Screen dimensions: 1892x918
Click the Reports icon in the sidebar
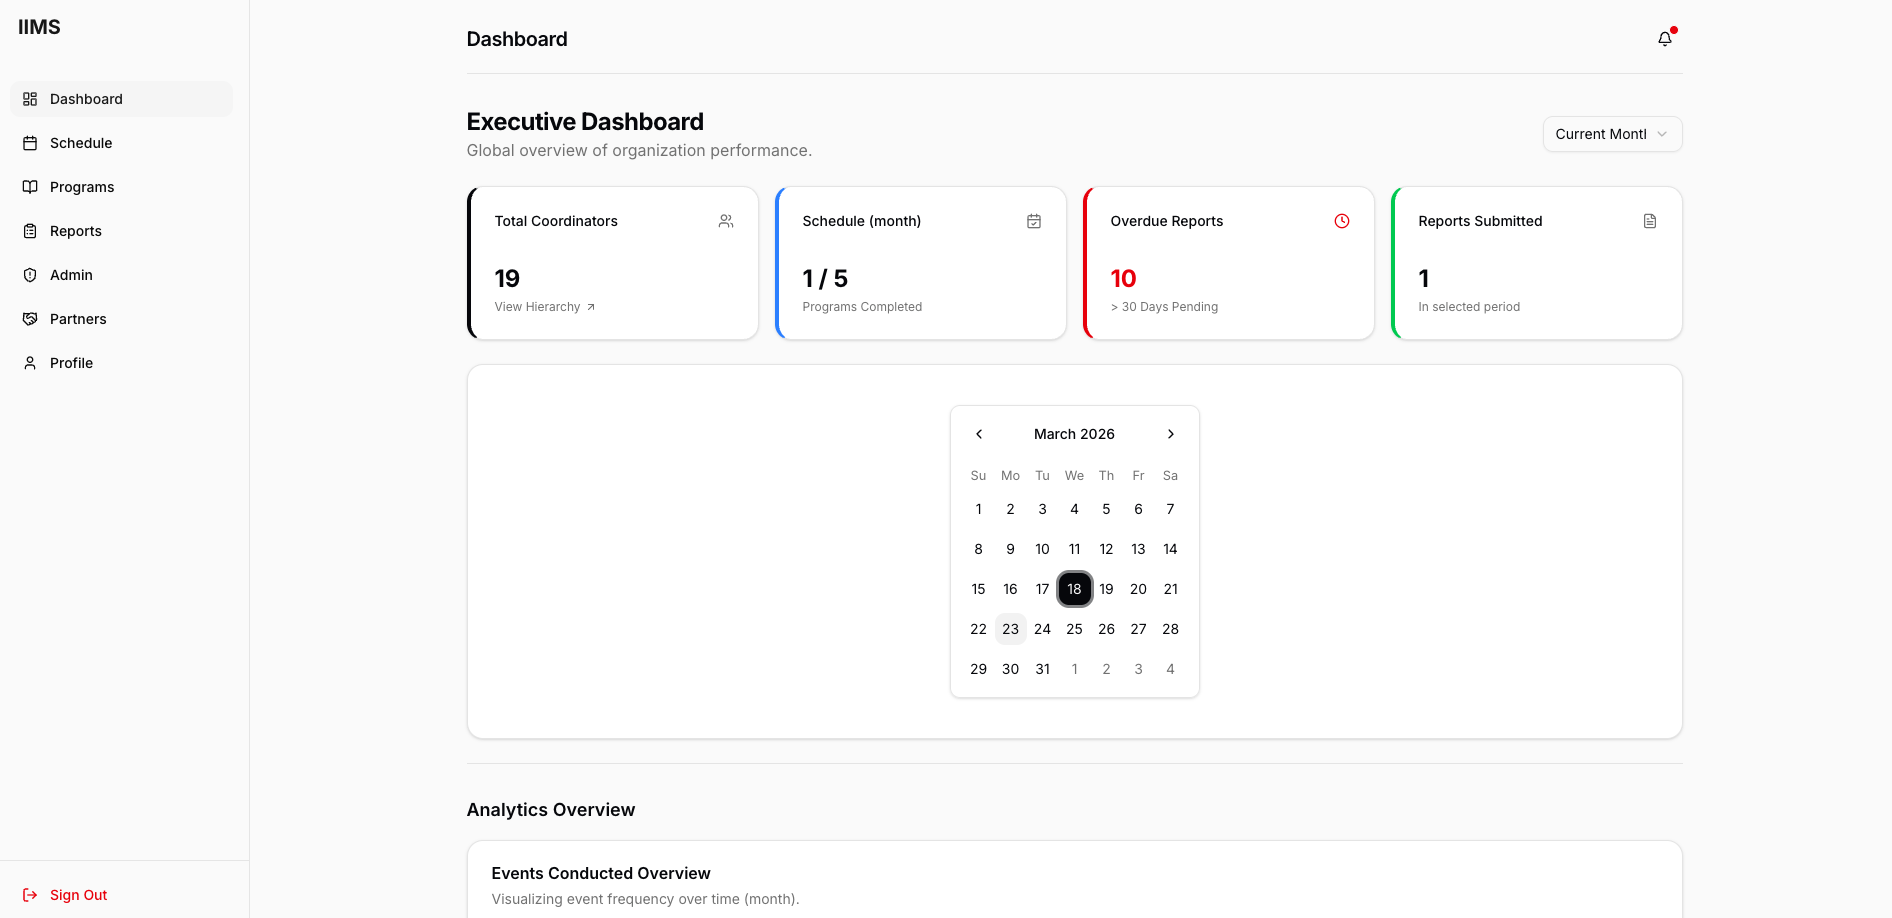[30, 230]
